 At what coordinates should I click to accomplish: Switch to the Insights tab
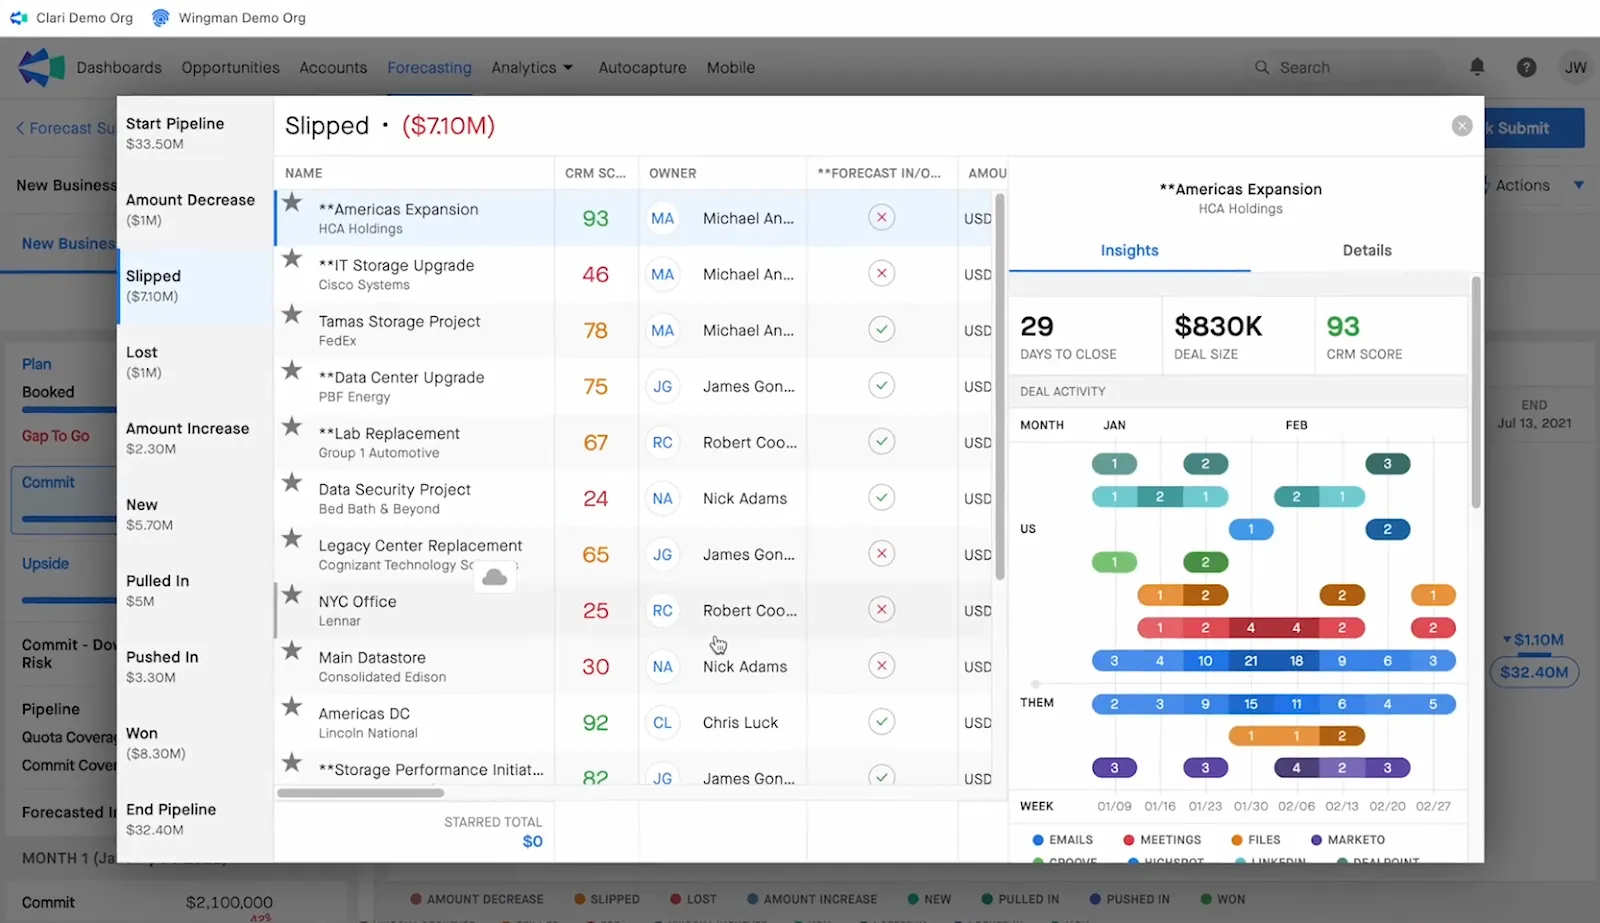(1129, 250)
